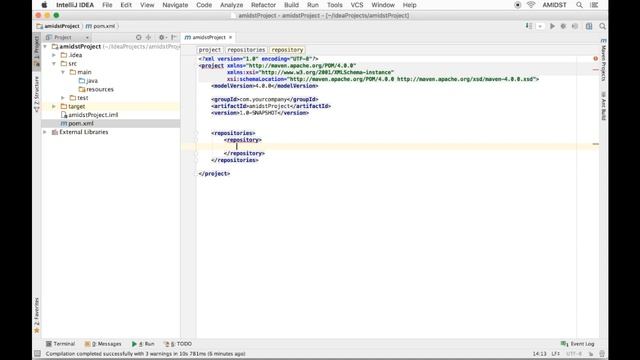Open Spotlight search in macOS menu bar

tap(579, 5)
